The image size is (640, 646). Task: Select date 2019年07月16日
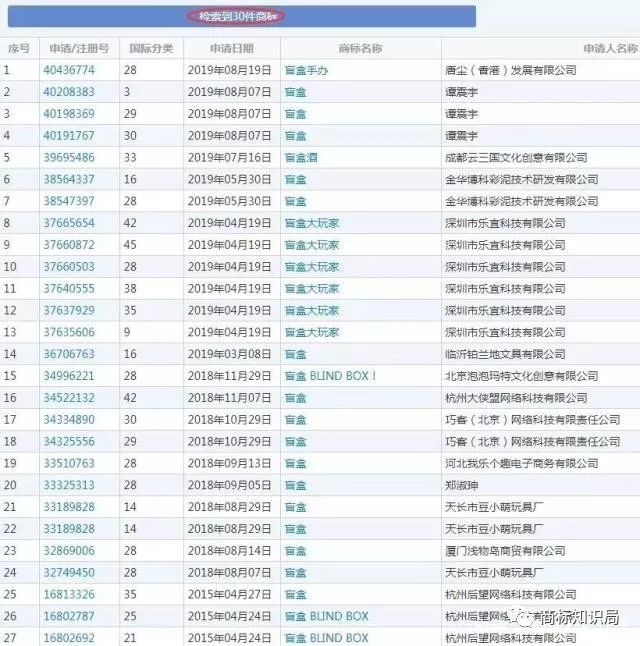pos(229,157)
